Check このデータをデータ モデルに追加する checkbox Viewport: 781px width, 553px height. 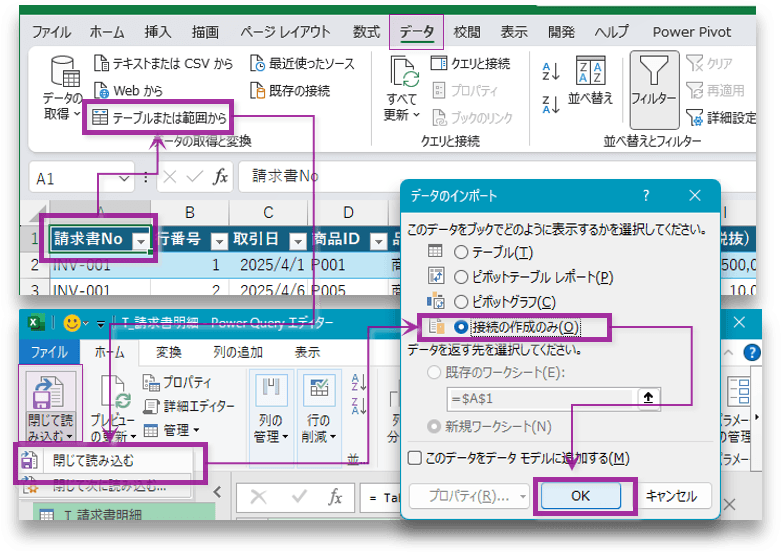pyautogui.click(x=414, y=458)
